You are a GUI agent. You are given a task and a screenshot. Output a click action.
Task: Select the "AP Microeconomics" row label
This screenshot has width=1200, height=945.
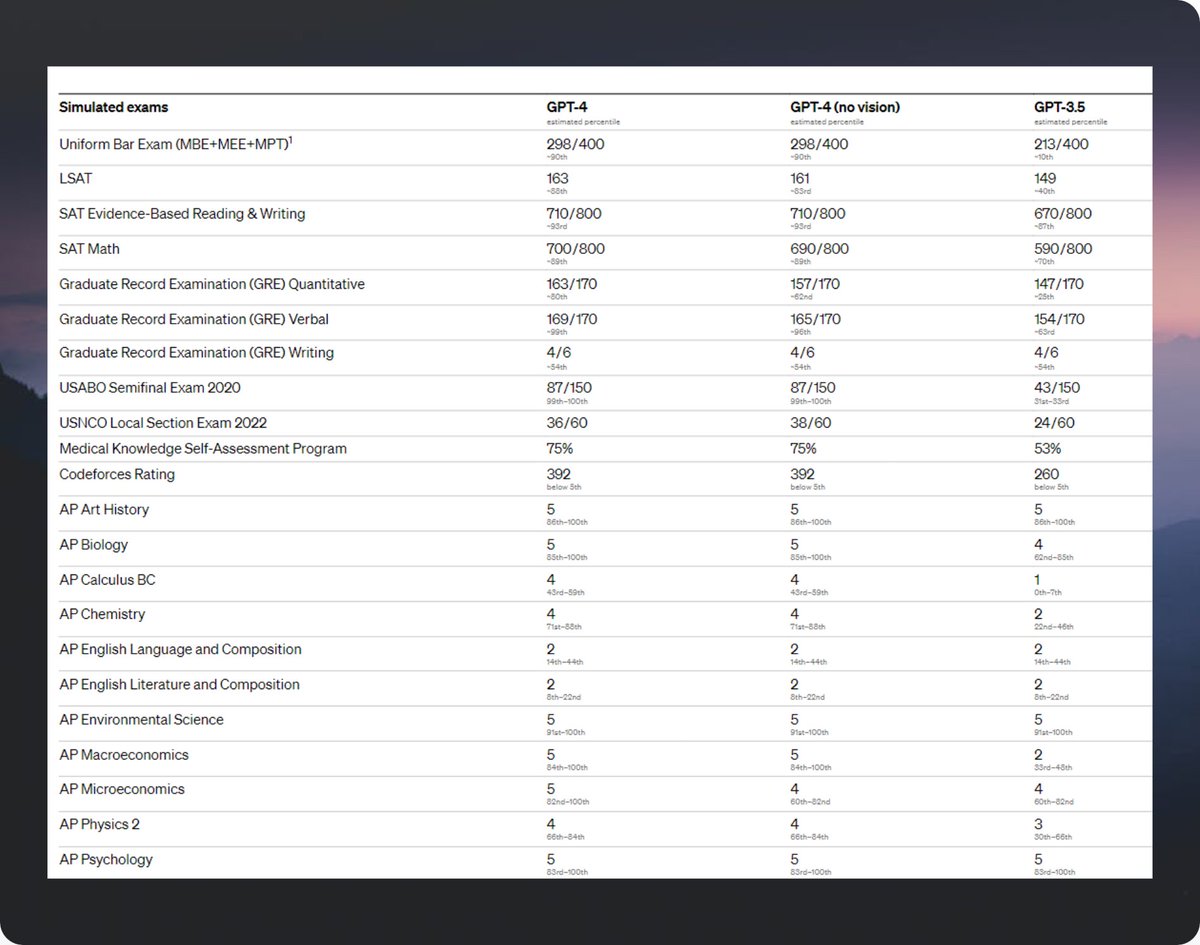pyautogui.click(x=122, y=789)
